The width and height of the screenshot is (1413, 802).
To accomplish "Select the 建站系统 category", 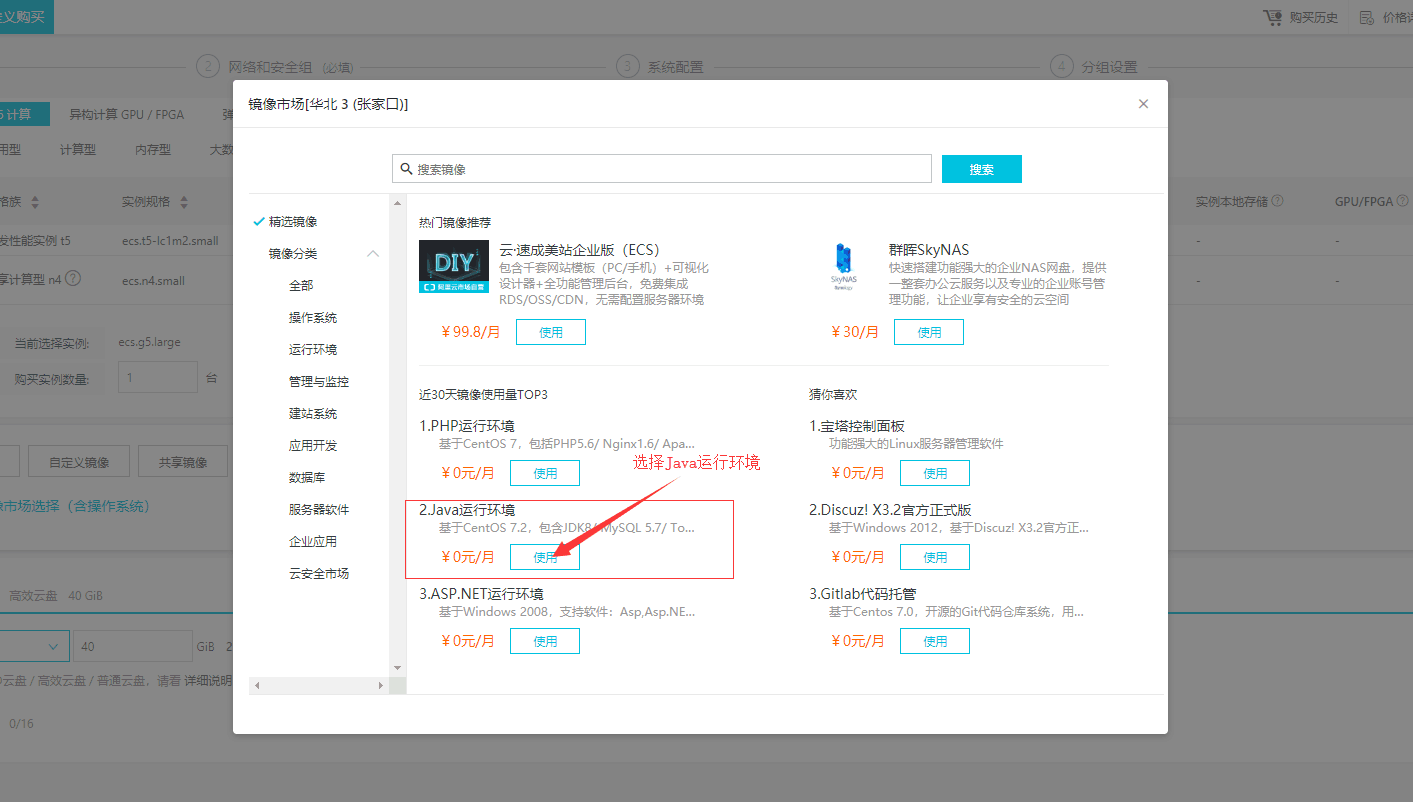I will 313,414.
